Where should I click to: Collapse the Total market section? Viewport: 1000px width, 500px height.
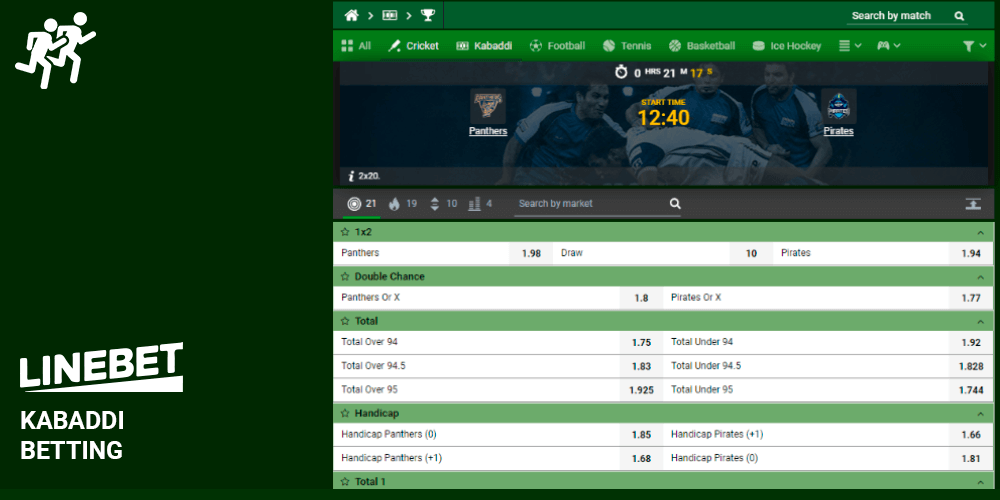pyautogui.click(x=981, y=321)
